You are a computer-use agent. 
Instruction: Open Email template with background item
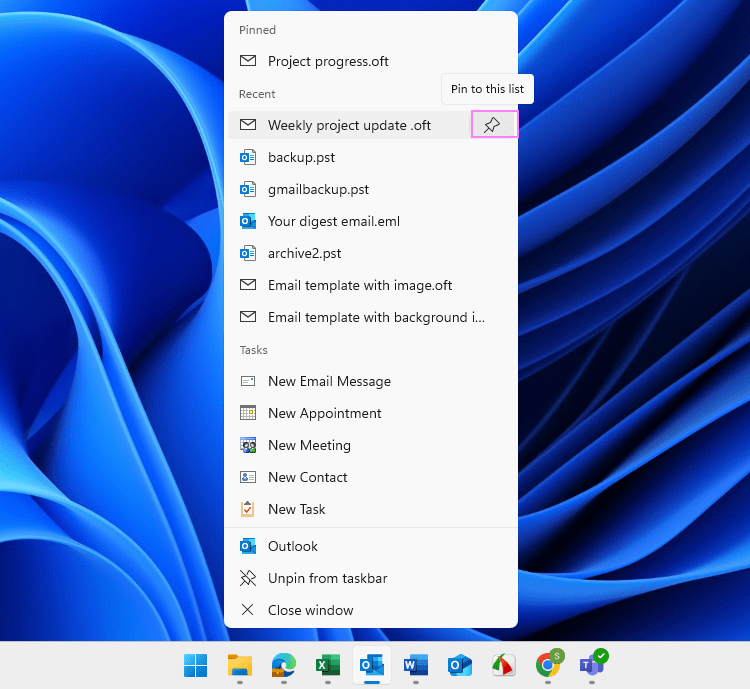coord(371,318)
